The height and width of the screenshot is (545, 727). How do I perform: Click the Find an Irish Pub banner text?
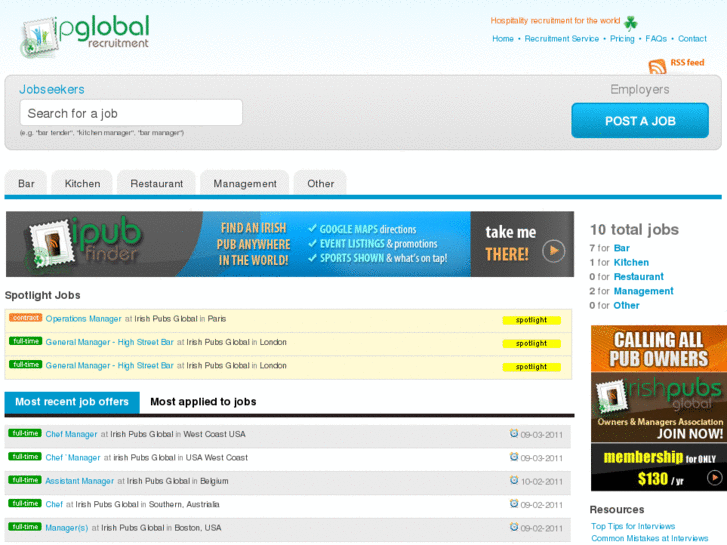(x=254, y=244)
